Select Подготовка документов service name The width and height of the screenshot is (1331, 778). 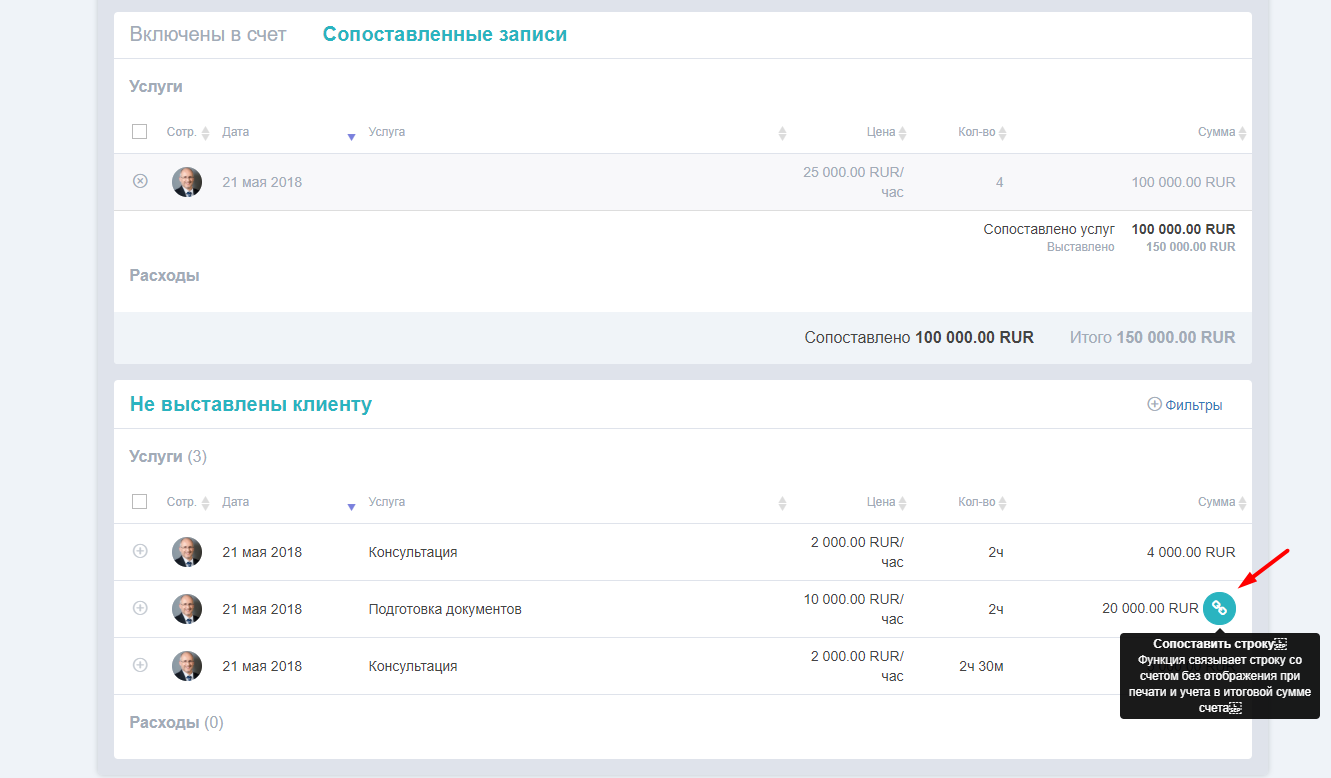pos(445,609)
